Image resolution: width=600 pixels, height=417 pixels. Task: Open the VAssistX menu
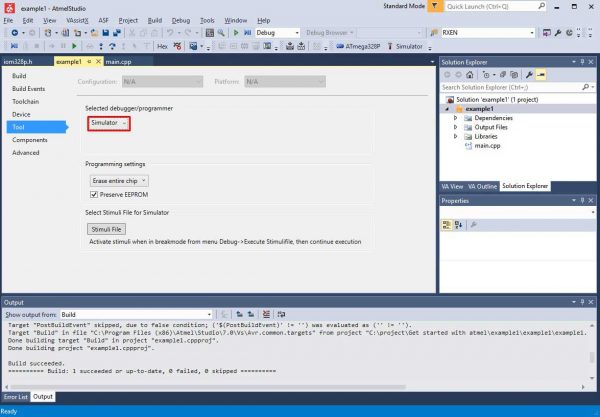(77, 20)
